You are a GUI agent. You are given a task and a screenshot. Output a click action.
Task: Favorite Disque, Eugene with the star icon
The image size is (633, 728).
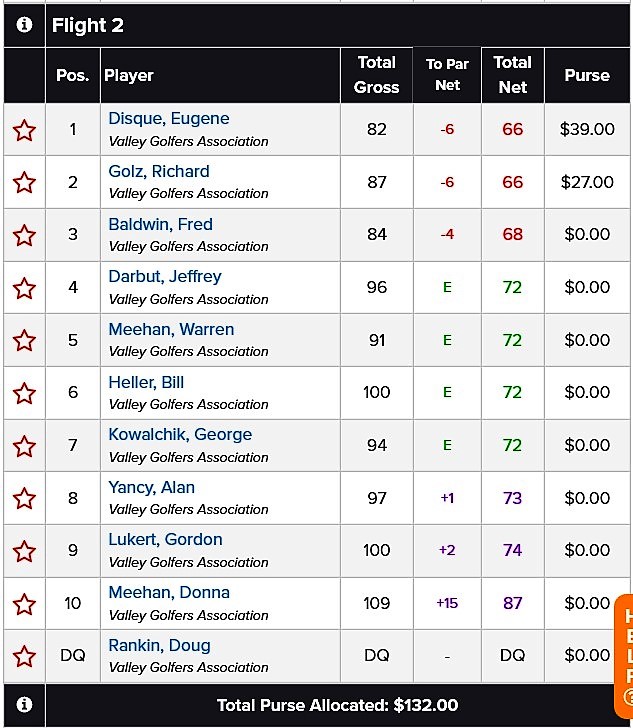pos(24,130)
